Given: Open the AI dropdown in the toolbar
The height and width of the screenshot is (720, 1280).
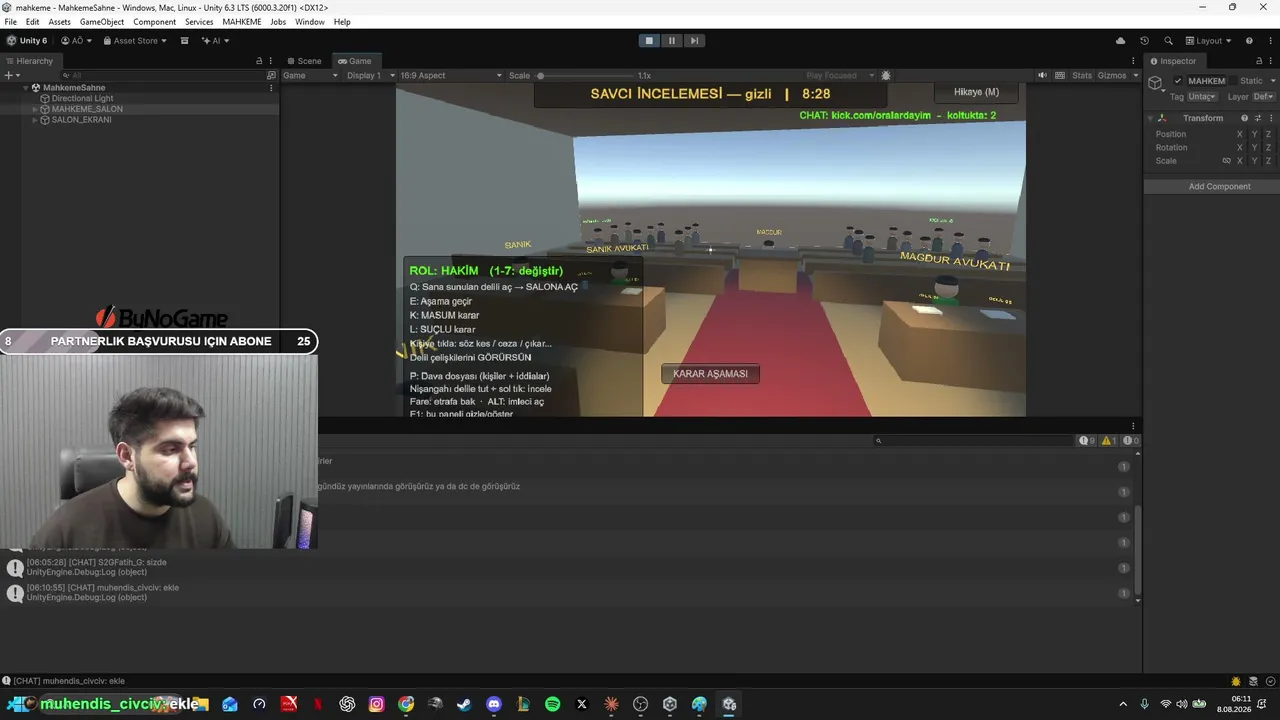Looking at the screenshot, I should click(215, 41).
